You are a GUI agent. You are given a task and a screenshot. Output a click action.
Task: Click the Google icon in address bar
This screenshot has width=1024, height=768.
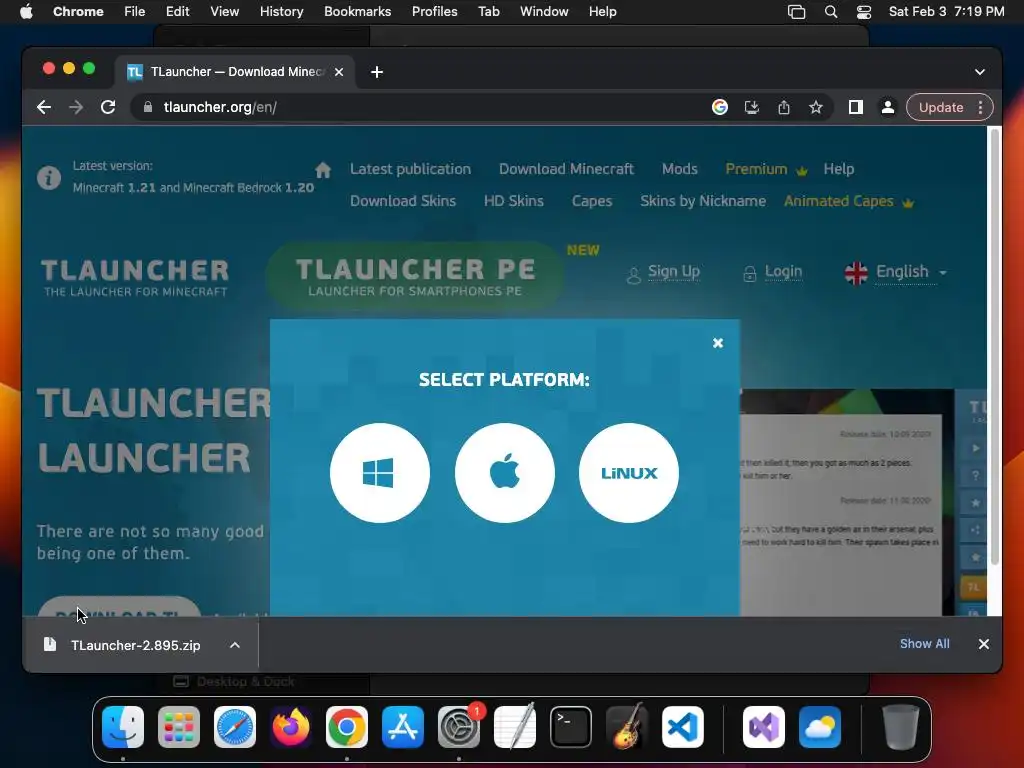[720, 107]
